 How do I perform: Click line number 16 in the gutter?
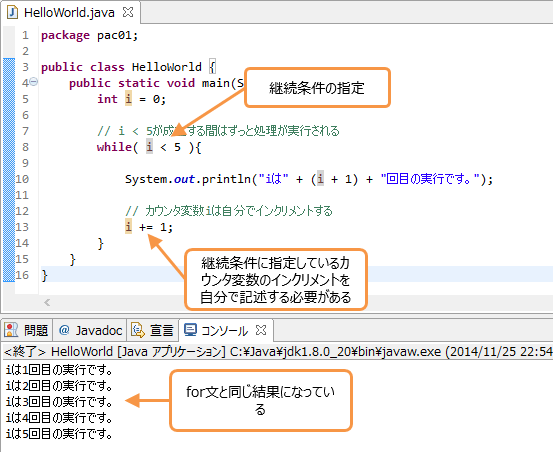pos(22,275)
